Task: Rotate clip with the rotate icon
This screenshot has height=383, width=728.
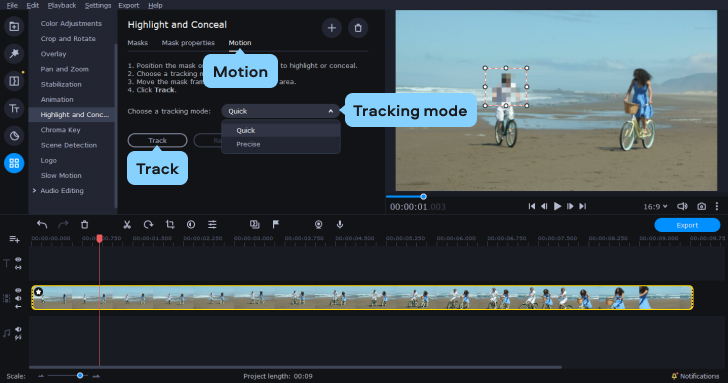Action: click(148, 225)
